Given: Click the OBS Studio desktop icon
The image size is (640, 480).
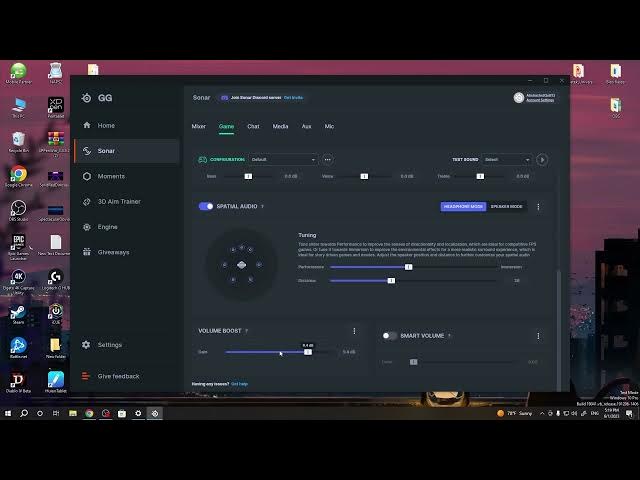Looking at the screenshot, I should click(18, 211).
